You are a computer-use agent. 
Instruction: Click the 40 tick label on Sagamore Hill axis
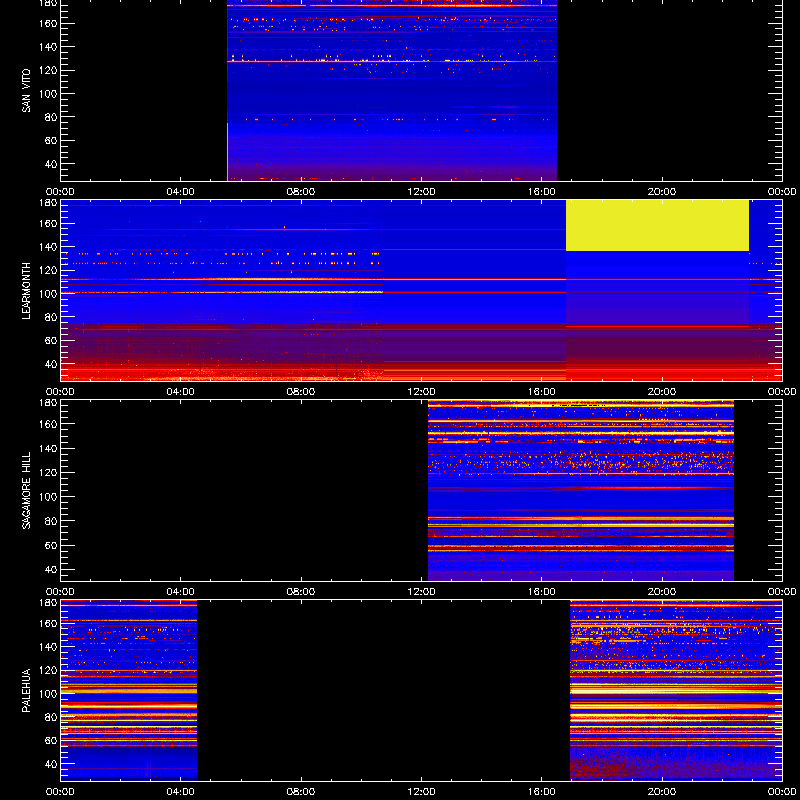click(x=51, y=570)
